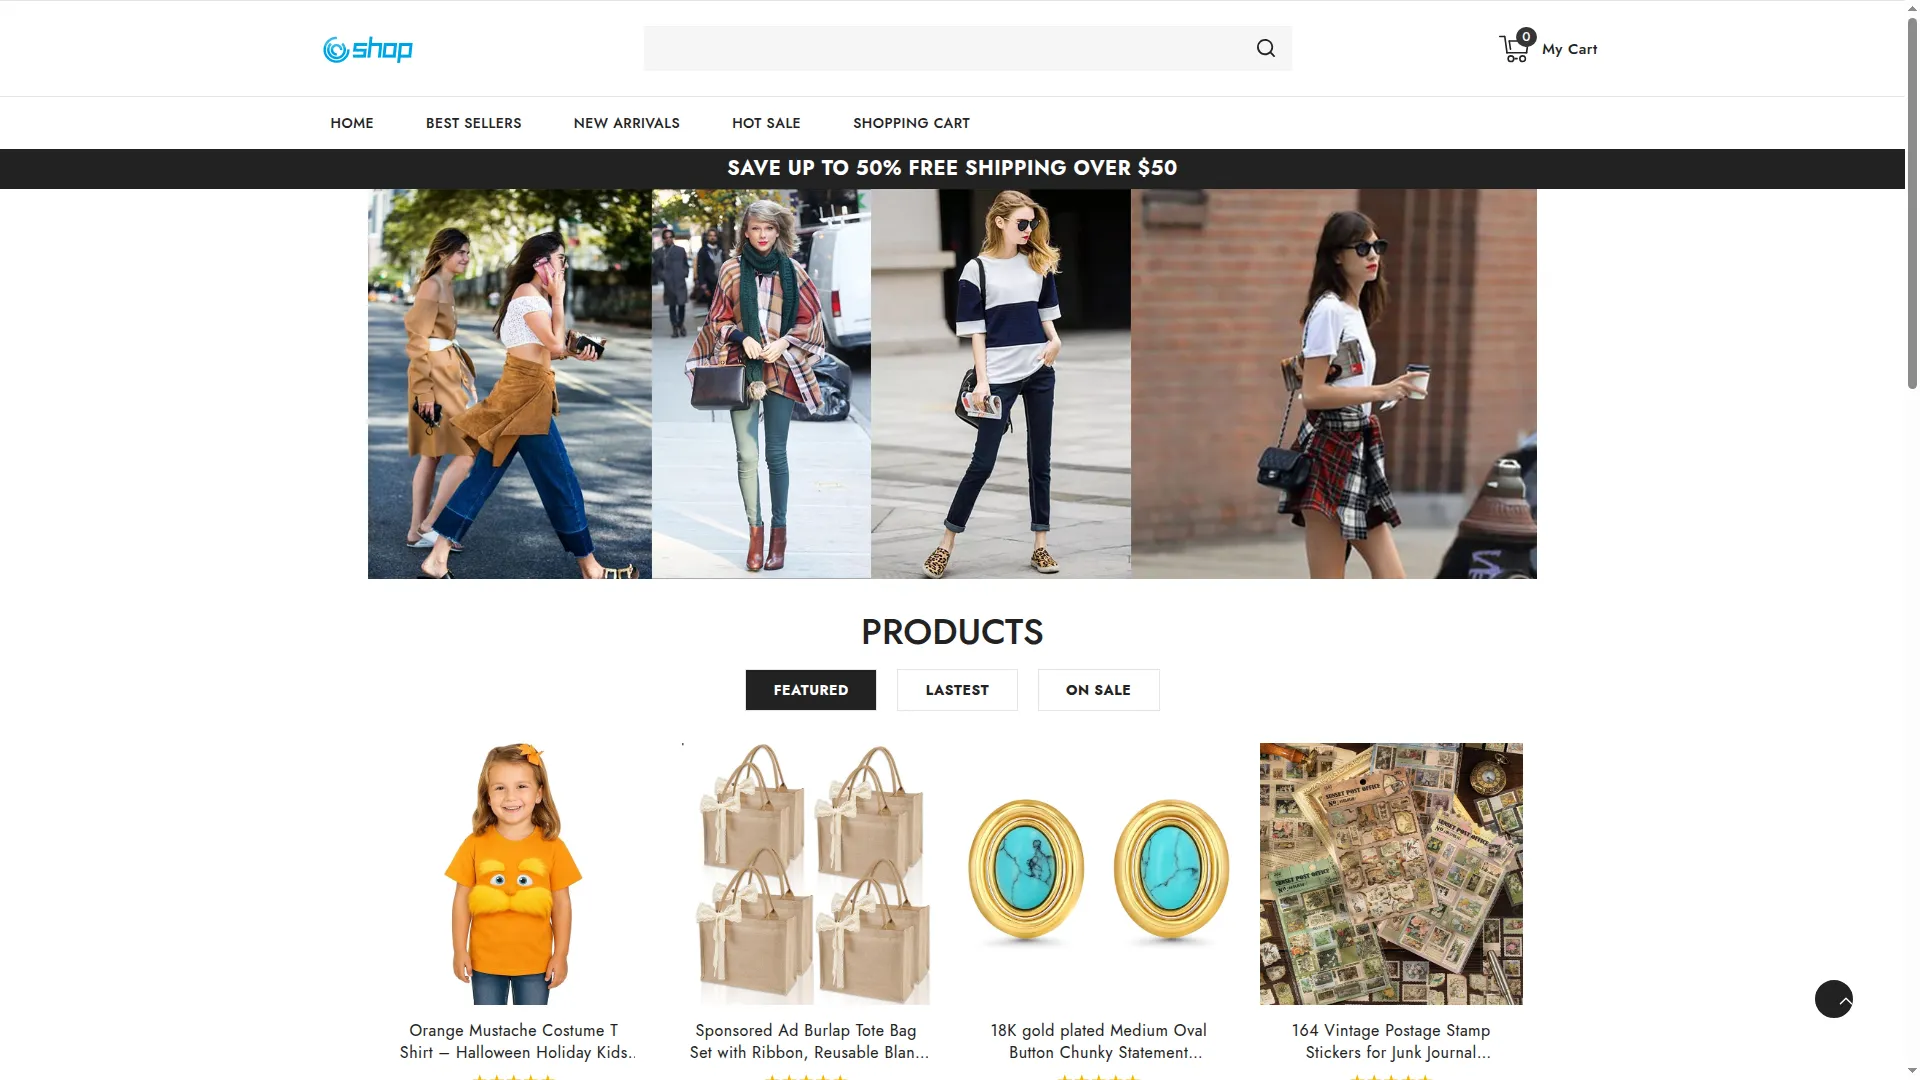Go to the HOME menu item
Screen dimensions: 1920x1080
coord(352,123)
